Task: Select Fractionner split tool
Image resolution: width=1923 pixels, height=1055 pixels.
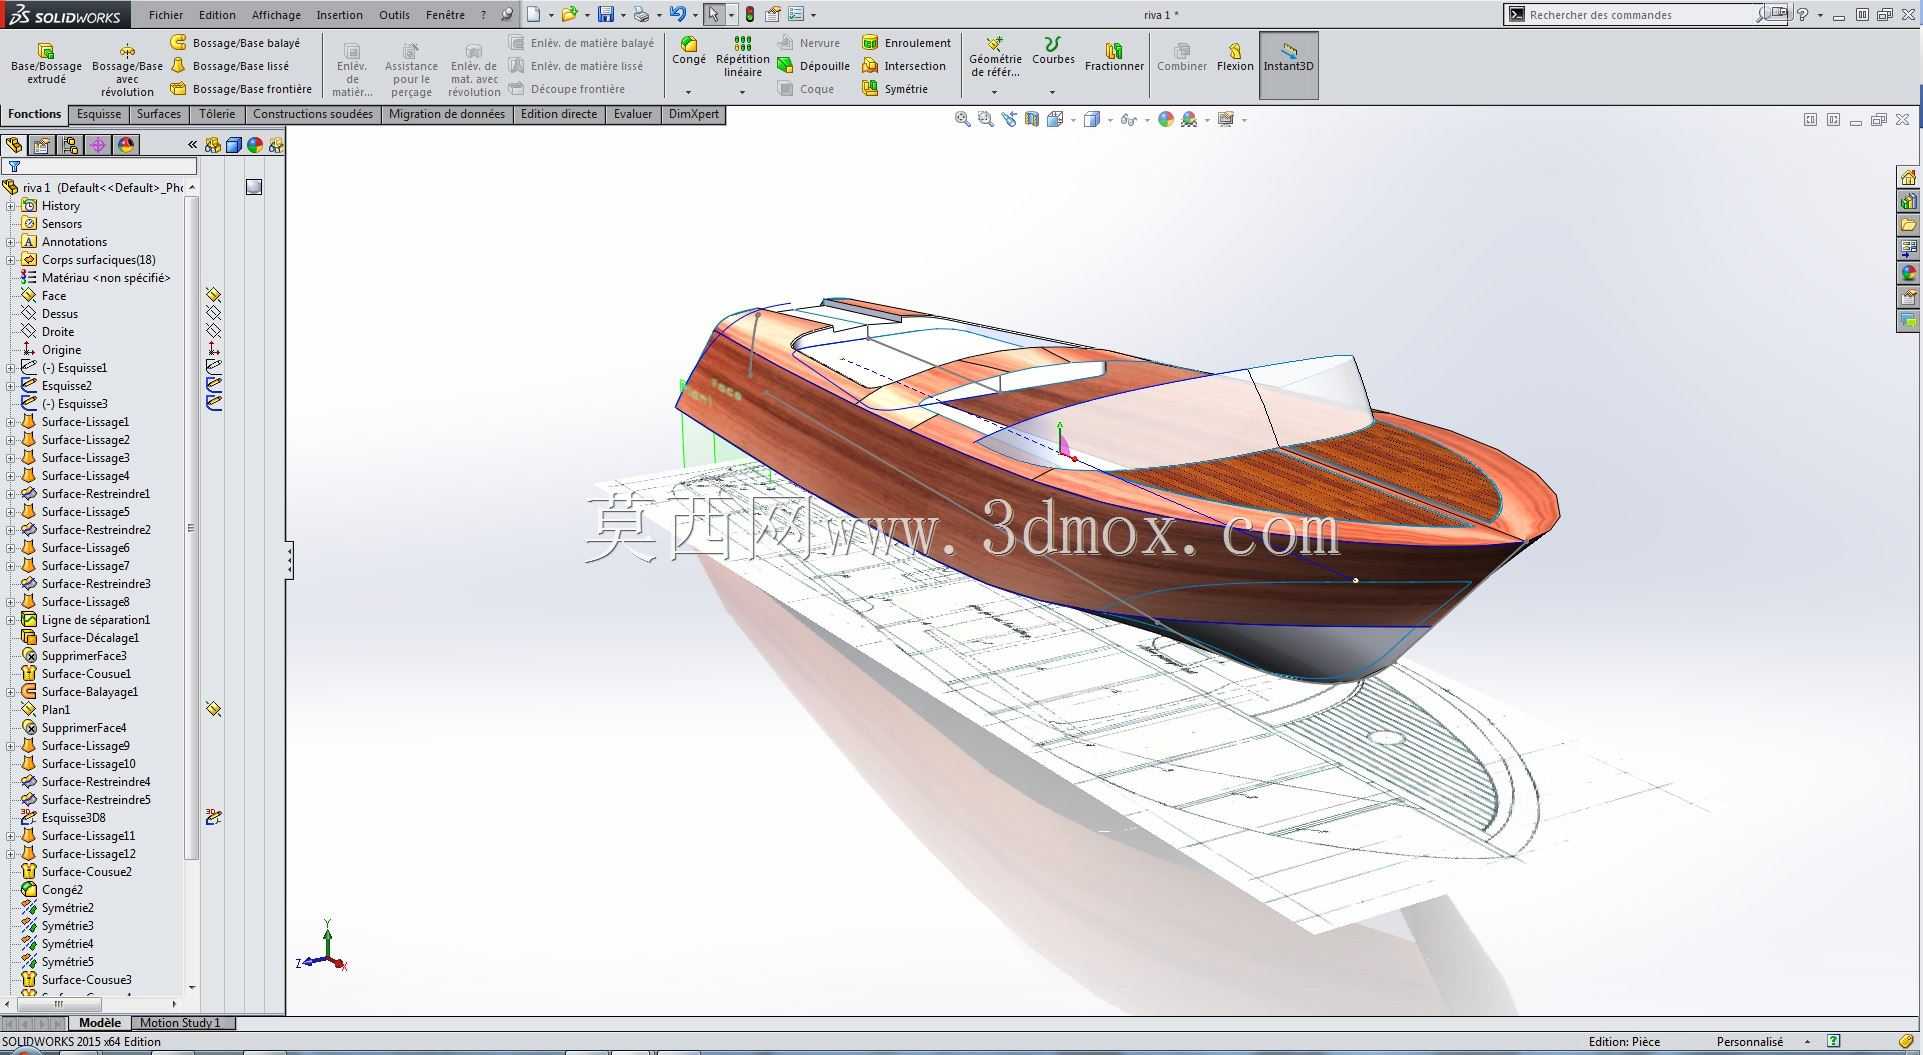Action: point(1114,57)
